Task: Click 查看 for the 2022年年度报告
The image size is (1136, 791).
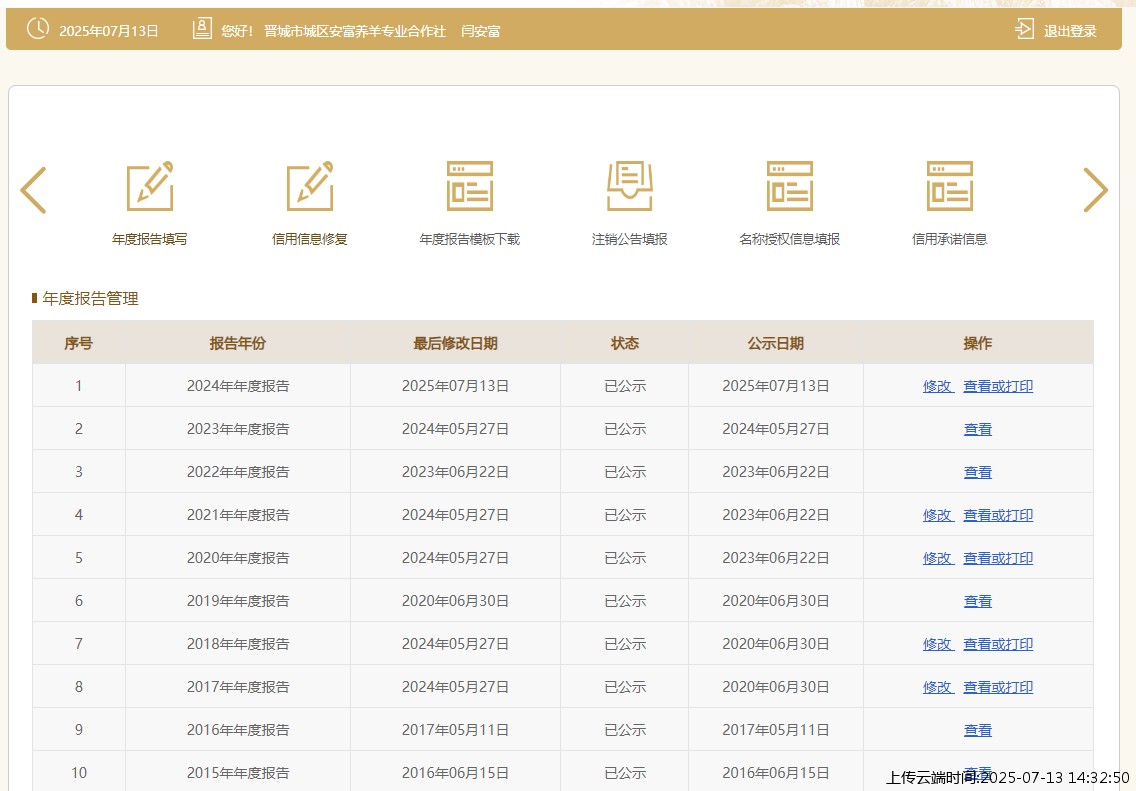Action: click(x=977, y=472)
